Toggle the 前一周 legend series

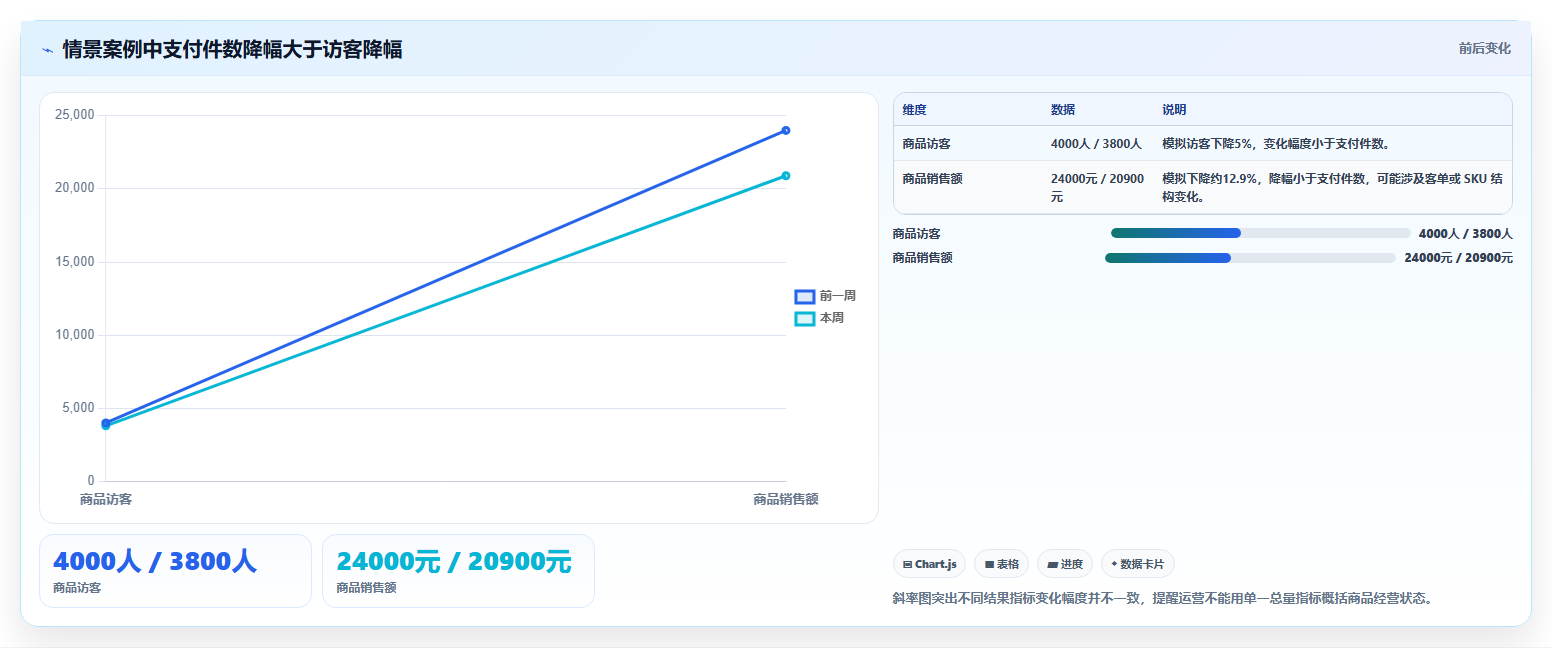[825, 296]
